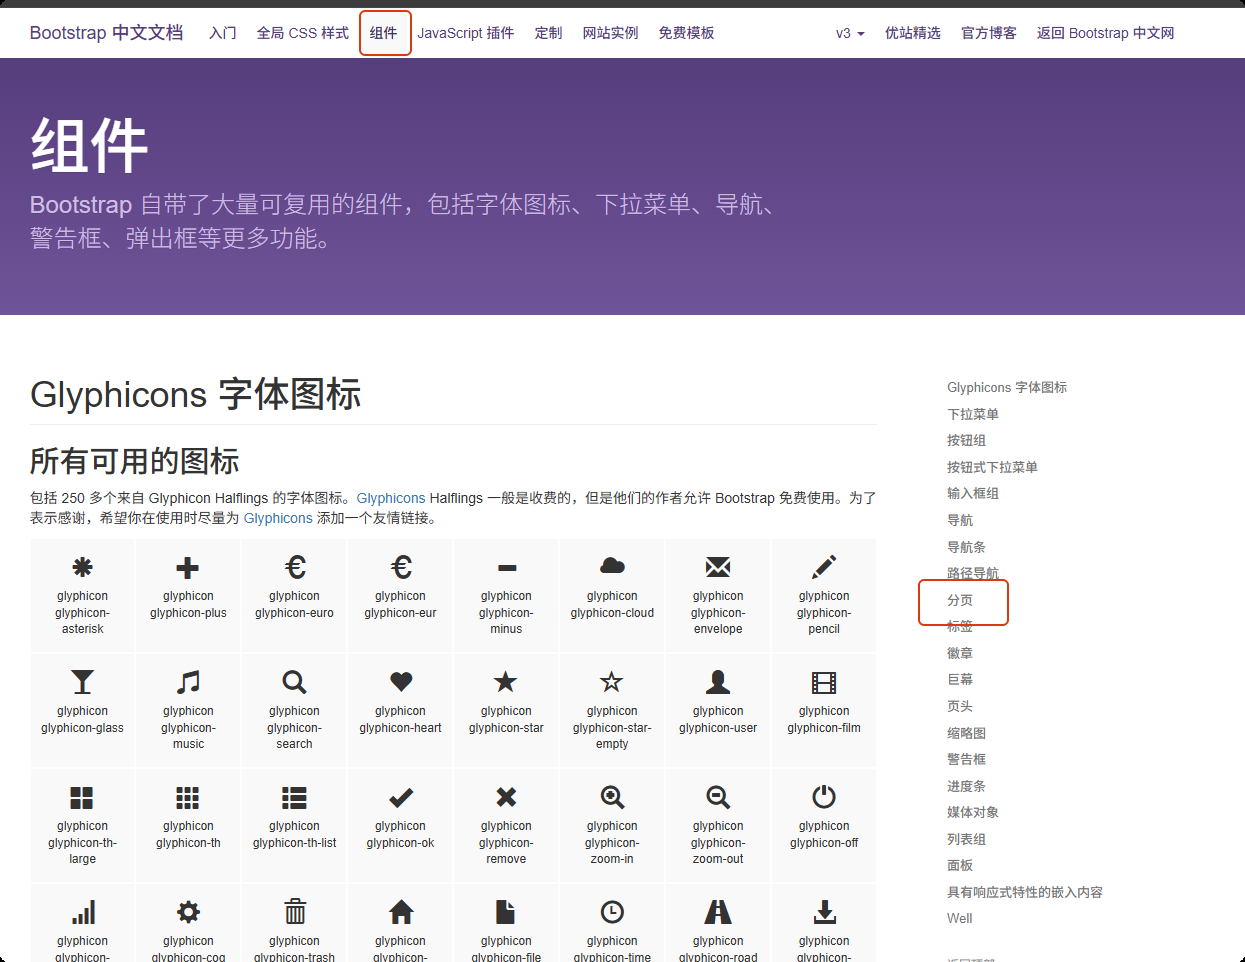Click the glyphicon-th icon with nine squares
1245x962 pixels.
click(x=188, y=797)
